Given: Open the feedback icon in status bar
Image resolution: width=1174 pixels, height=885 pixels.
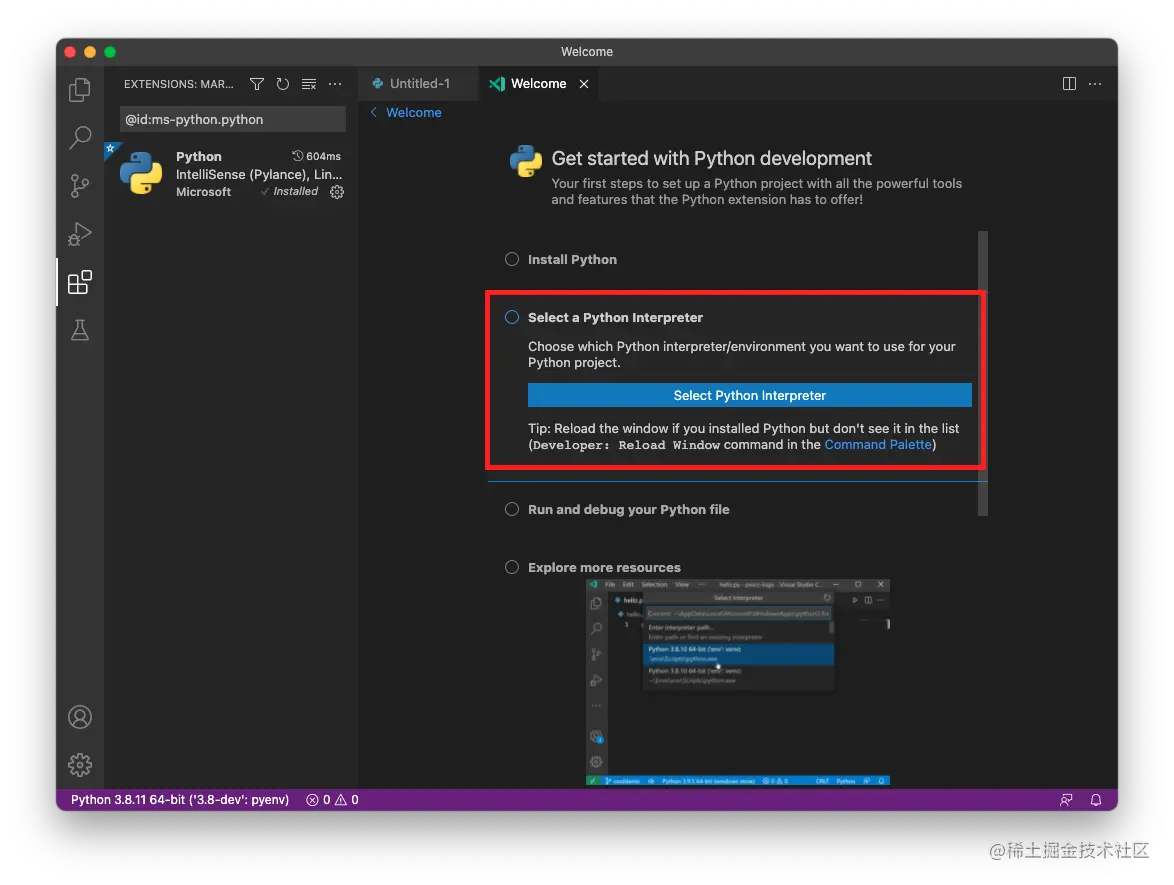Looking at the screenshot, I should point(1066,800).
